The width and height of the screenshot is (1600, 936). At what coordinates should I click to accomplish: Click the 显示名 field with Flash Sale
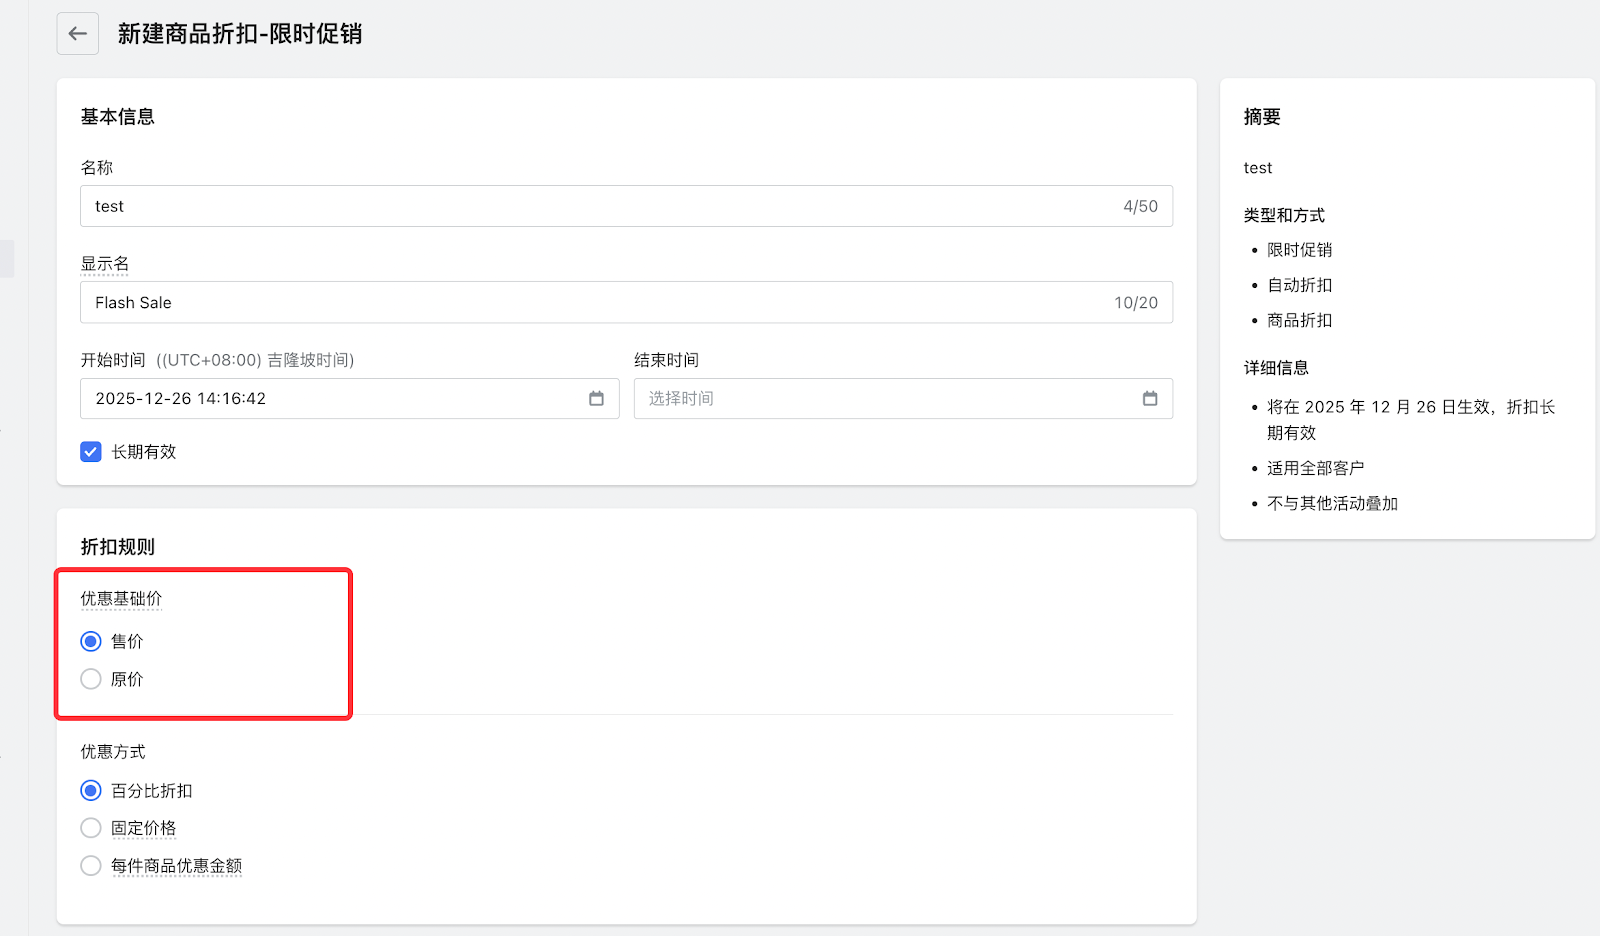pyautogui.click(x=600, y=303)
